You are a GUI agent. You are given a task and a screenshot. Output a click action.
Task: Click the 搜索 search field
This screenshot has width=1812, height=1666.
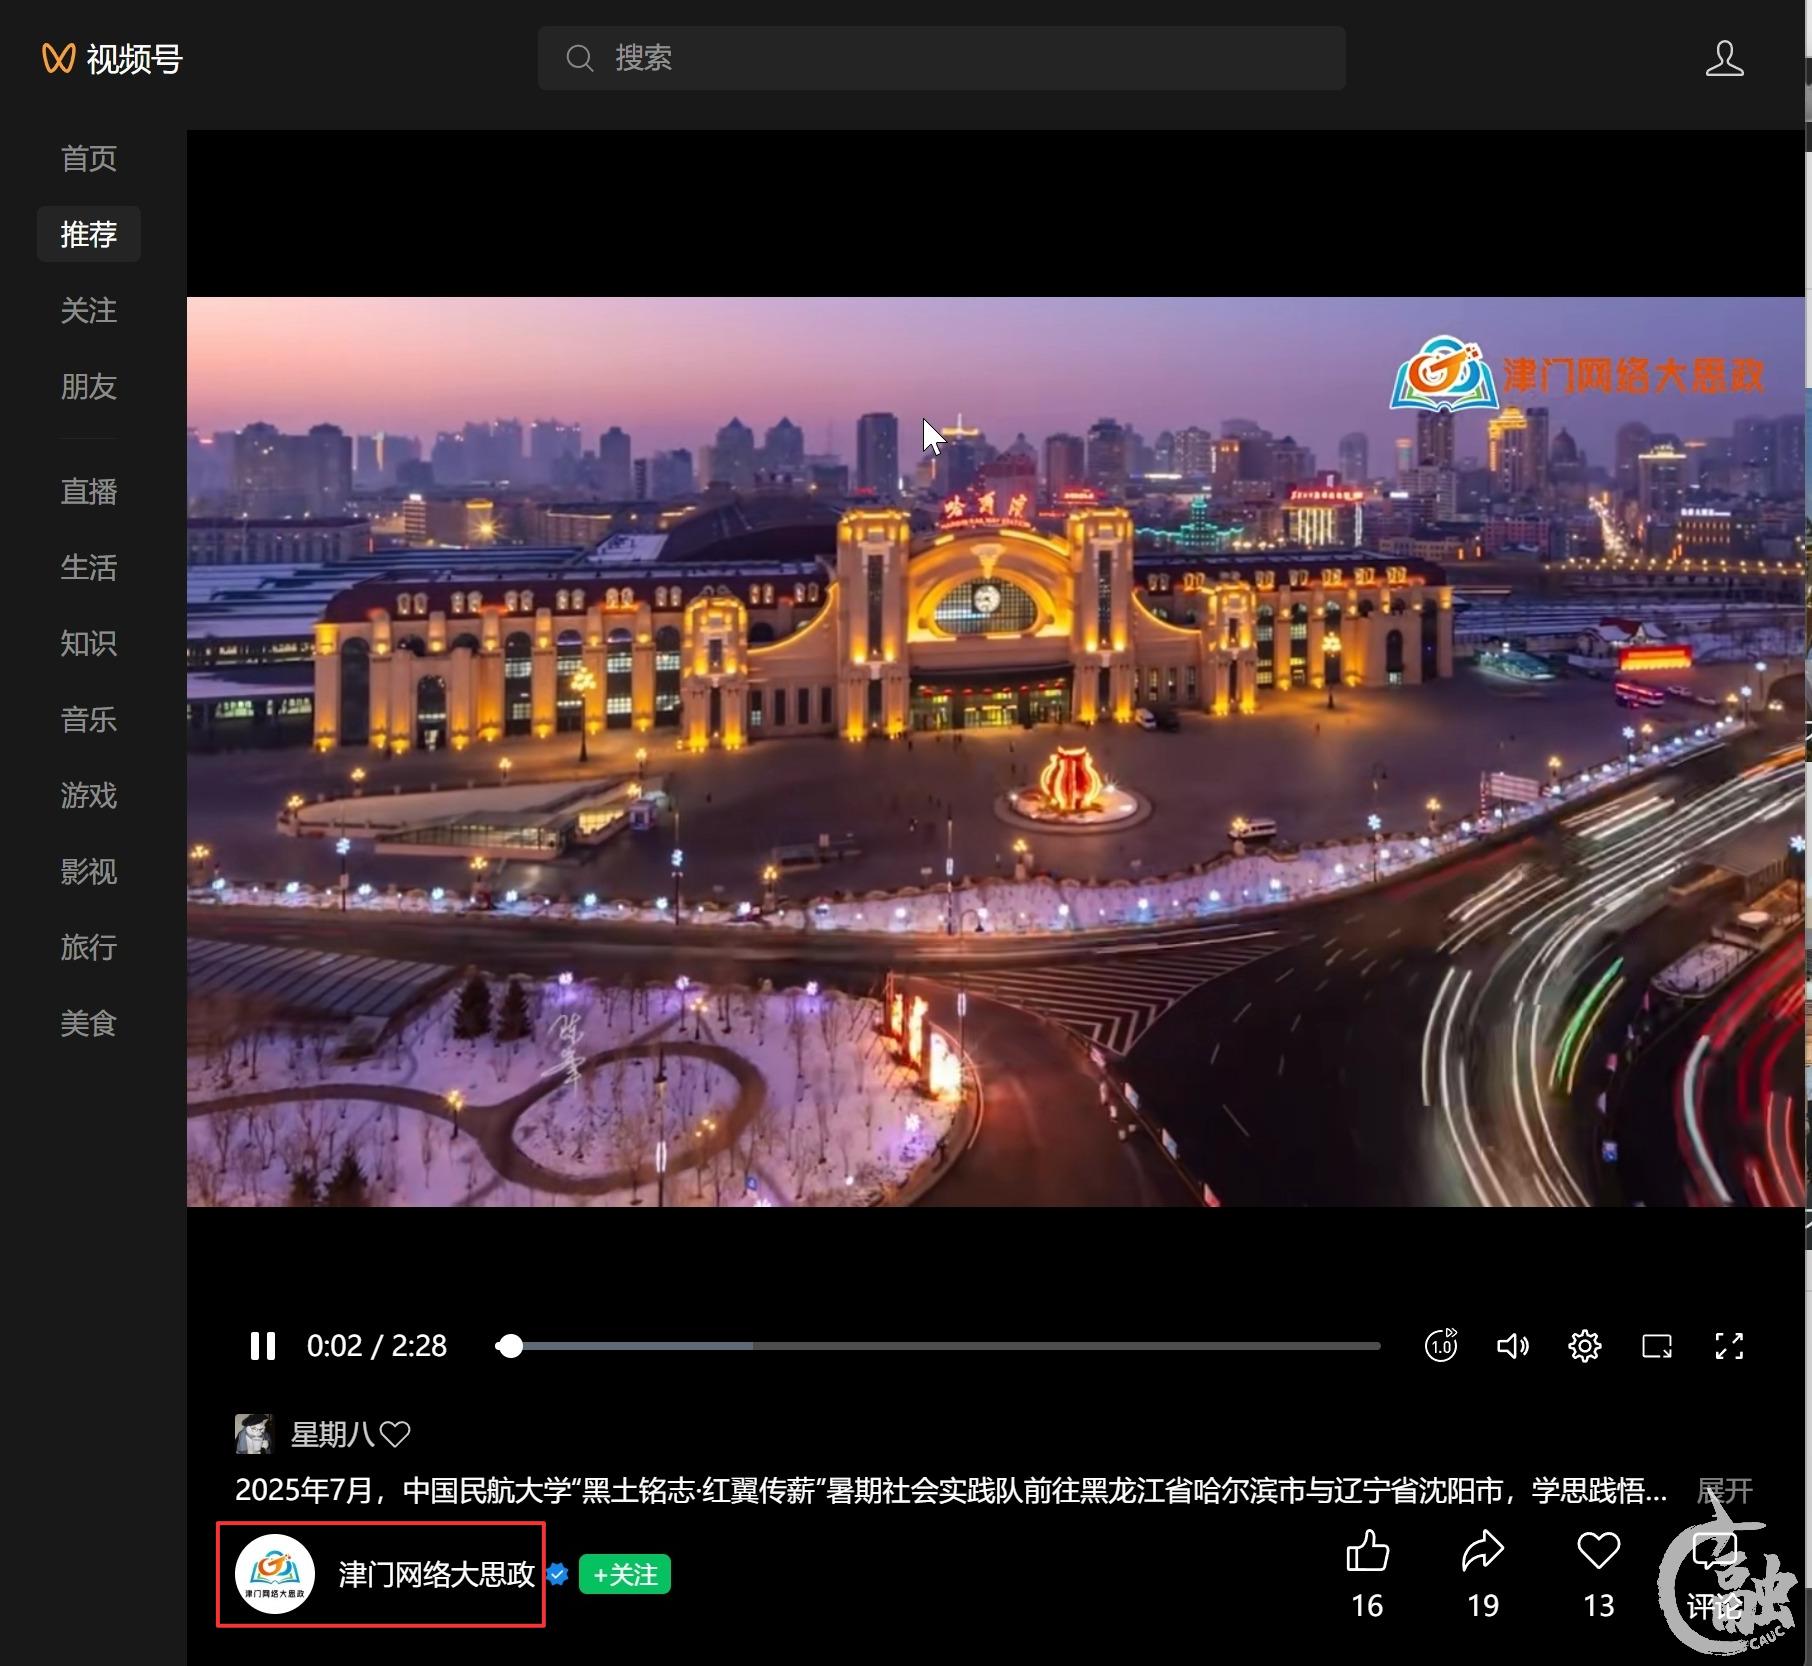pos(940,58)
